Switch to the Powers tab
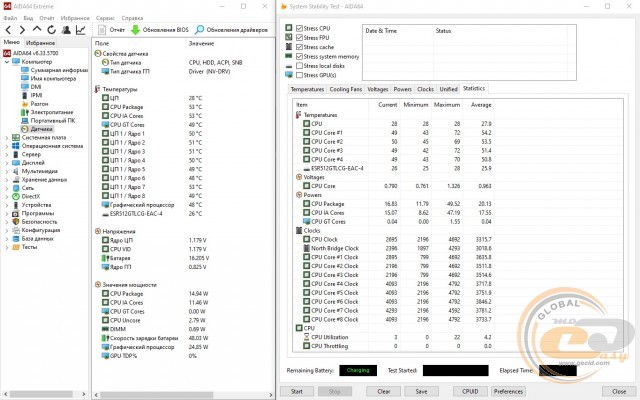640x400 pixels. coord(402,89)
